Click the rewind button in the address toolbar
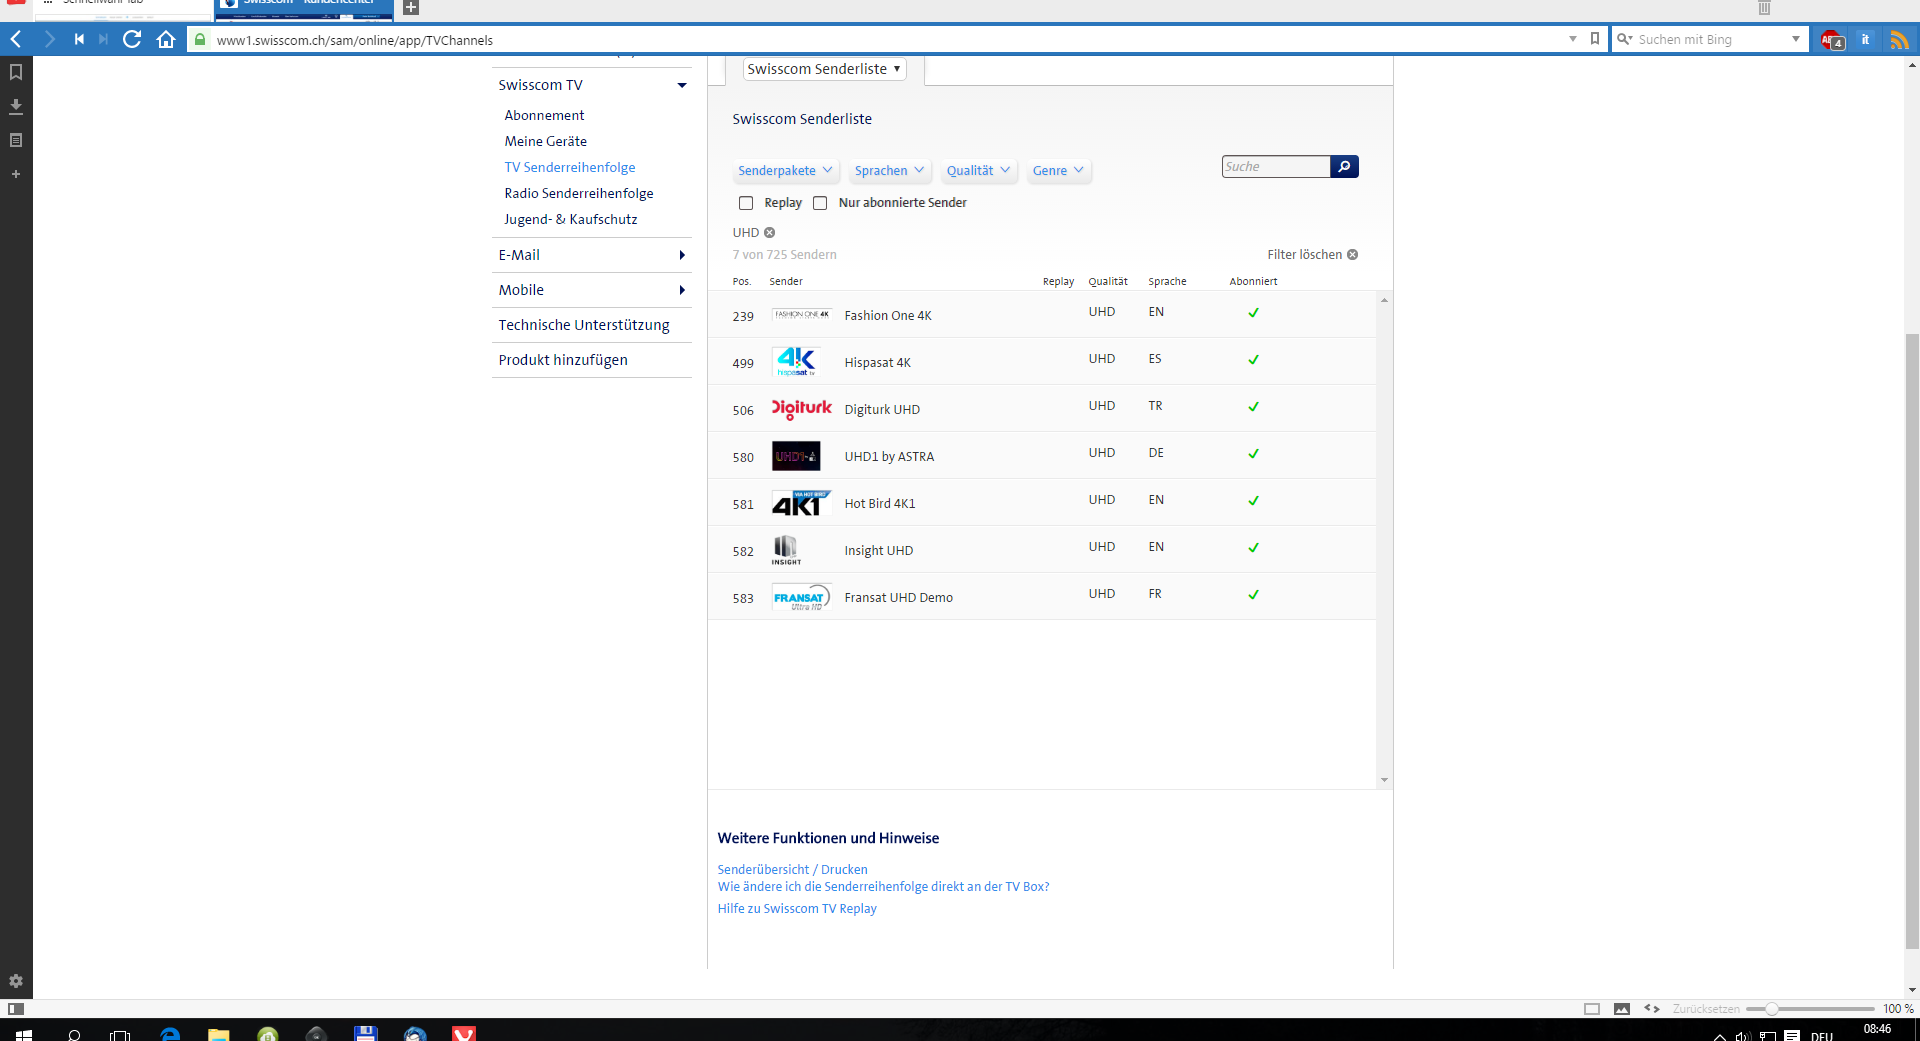The width and height of the screenshot is (1920, 1041). click(79, 39)
